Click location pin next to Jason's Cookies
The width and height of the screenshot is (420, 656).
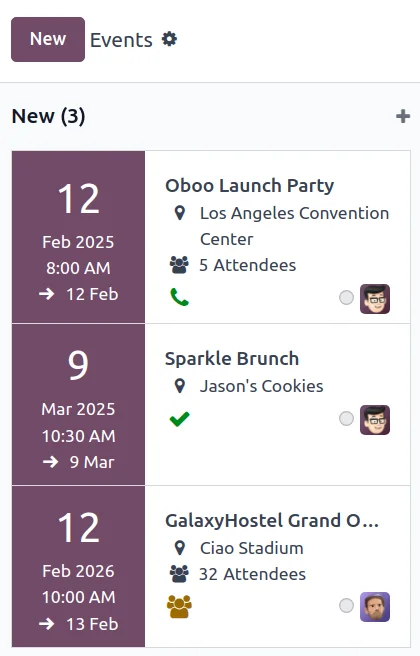point(179,386)
